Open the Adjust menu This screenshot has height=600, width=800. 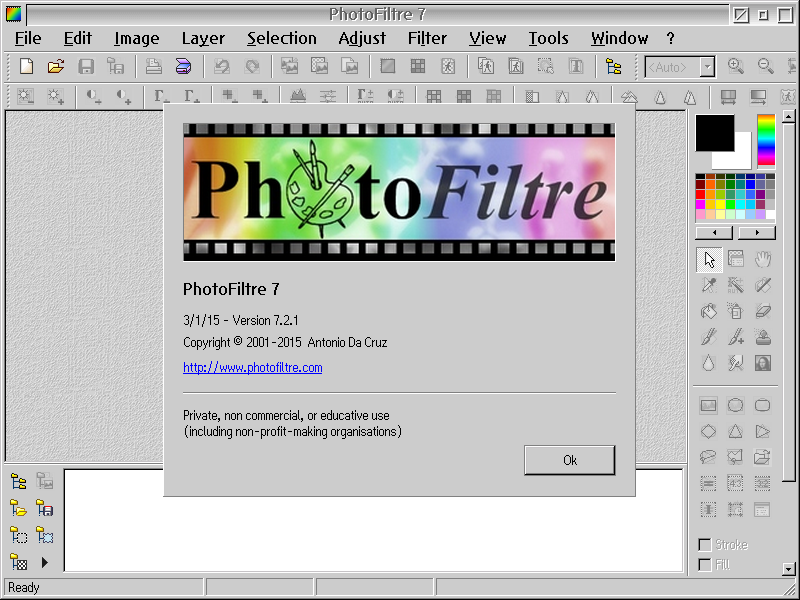coord(362,38)
